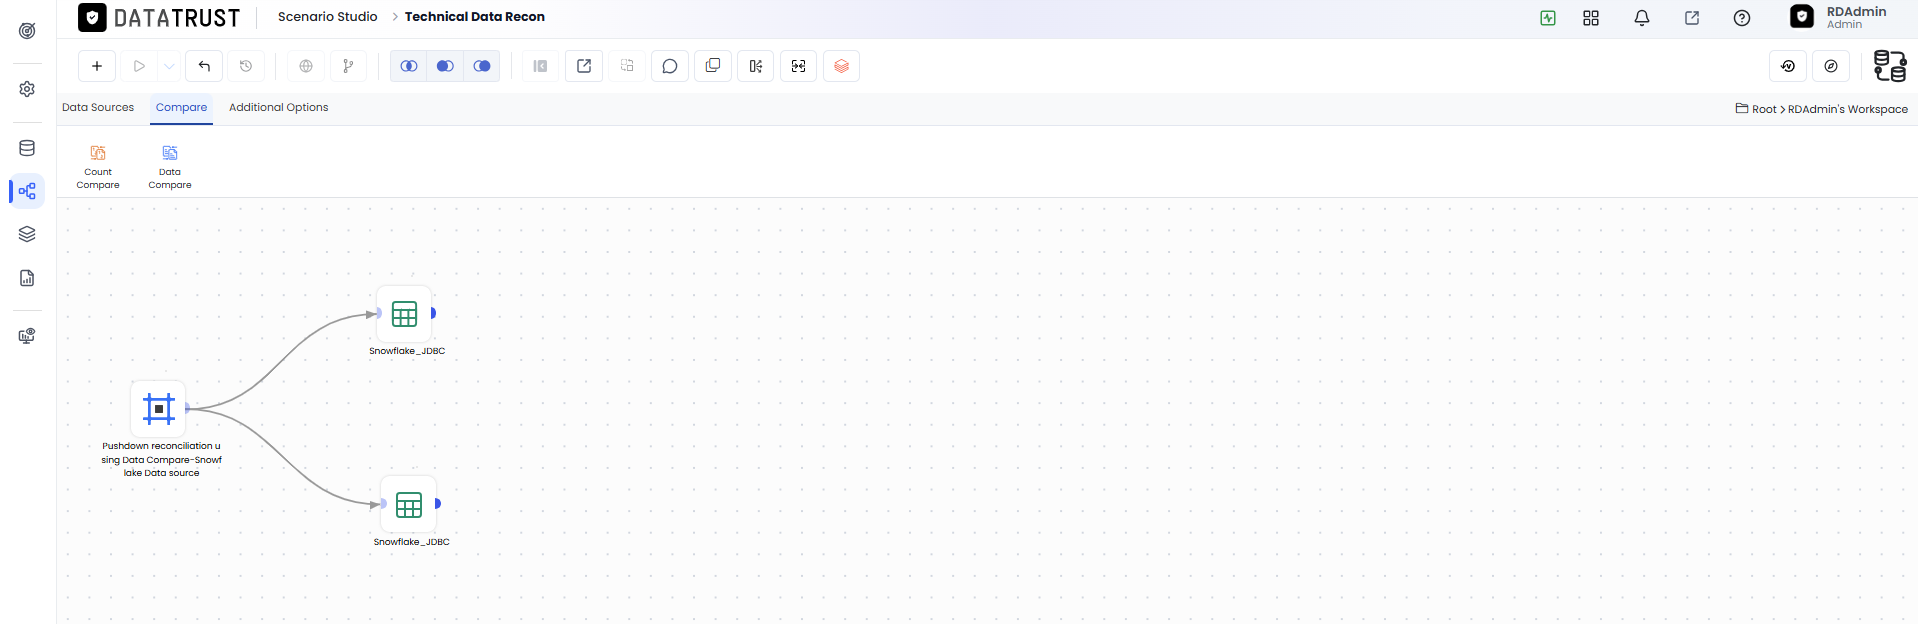Click the duplicate copy icon

point(713,66)
